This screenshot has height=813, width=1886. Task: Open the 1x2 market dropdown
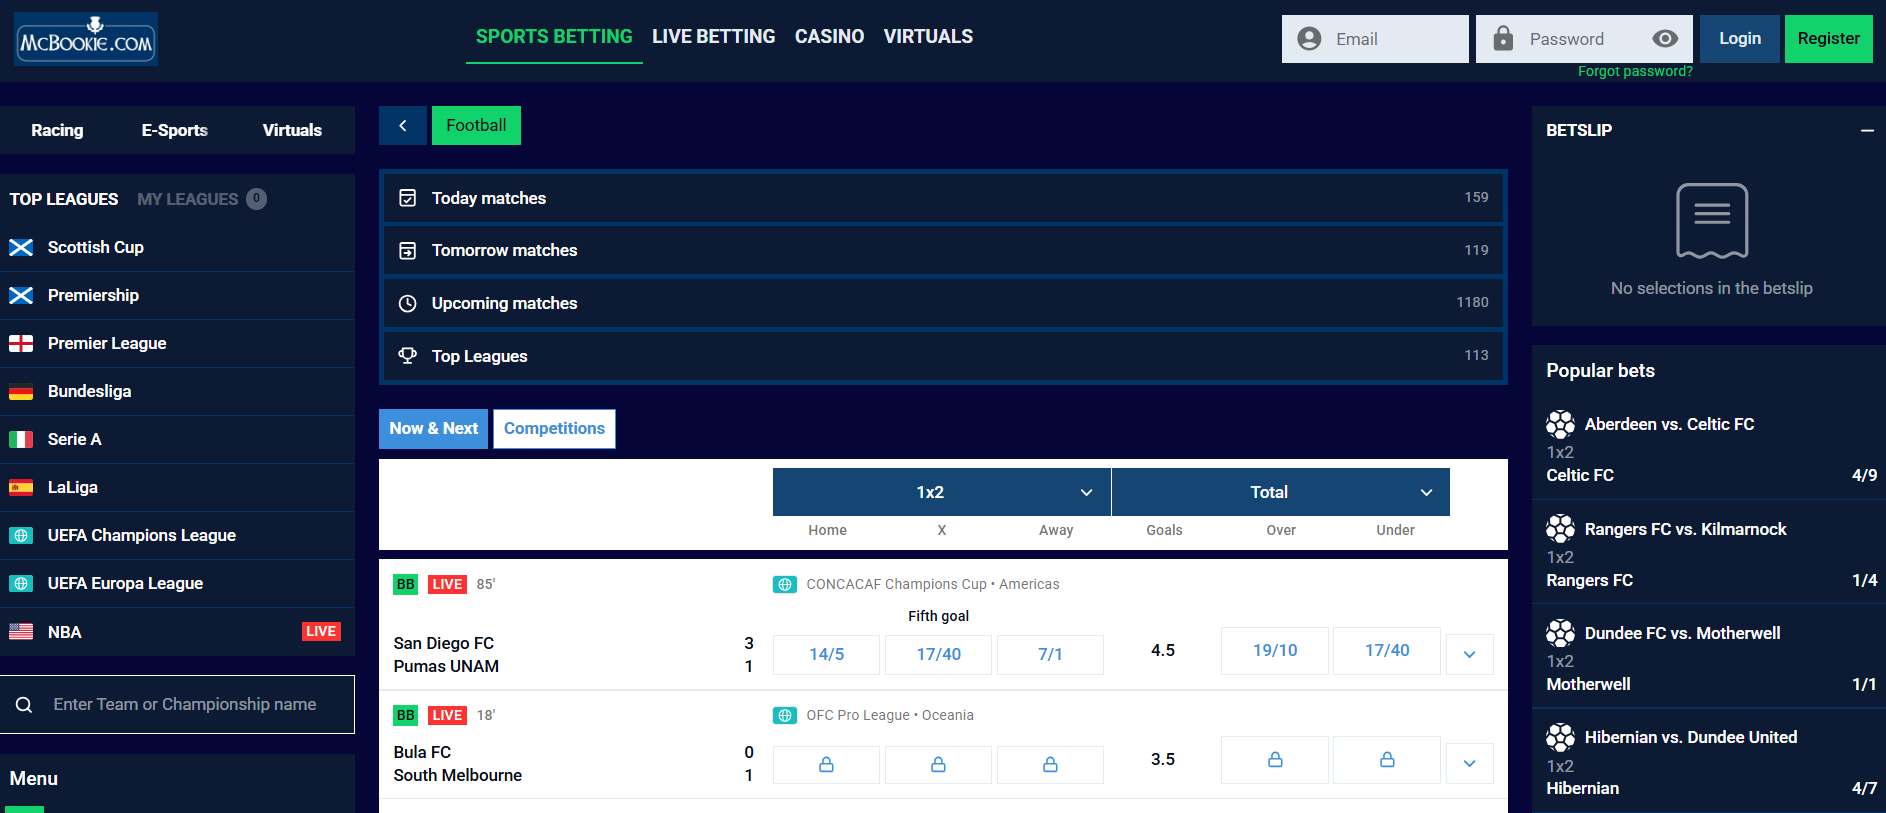pyautogui.click(x=941, y=492)
